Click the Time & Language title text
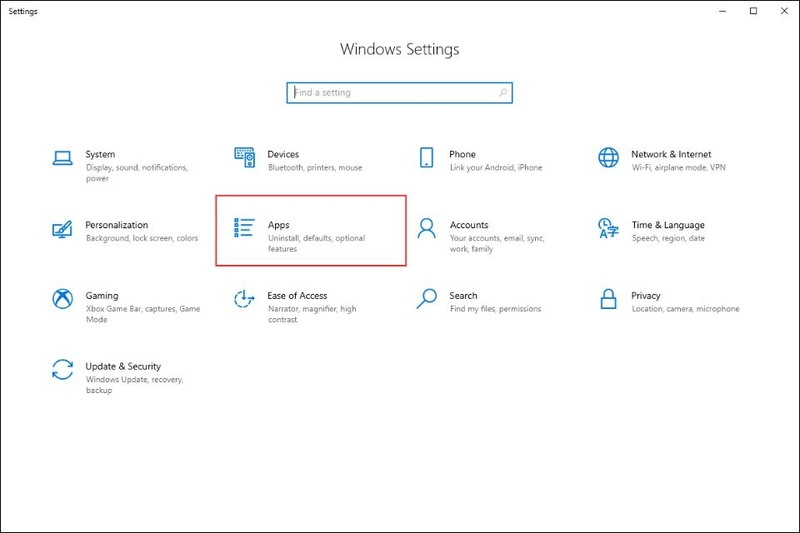 point(668,225)
